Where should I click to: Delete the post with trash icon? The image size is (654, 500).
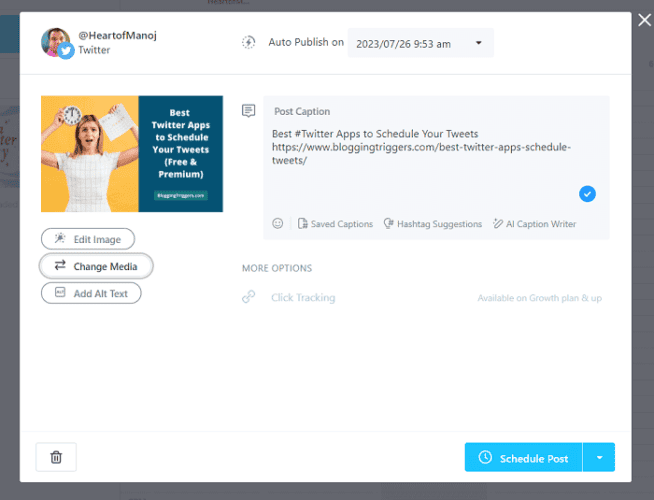(x=56, y=457)
